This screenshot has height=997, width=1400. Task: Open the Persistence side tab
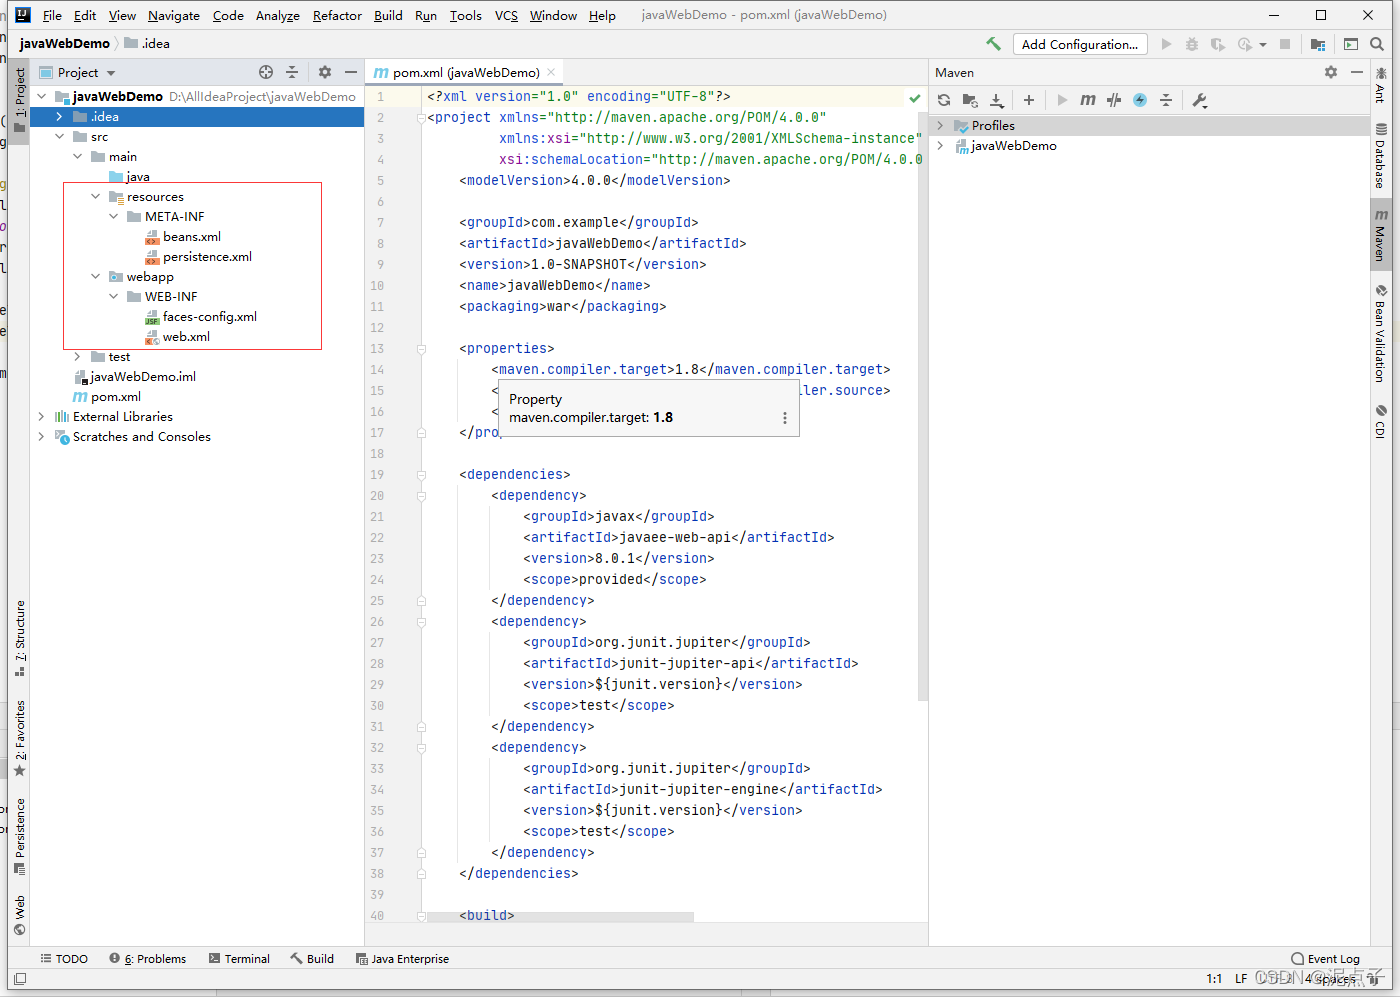pos(19,837)
